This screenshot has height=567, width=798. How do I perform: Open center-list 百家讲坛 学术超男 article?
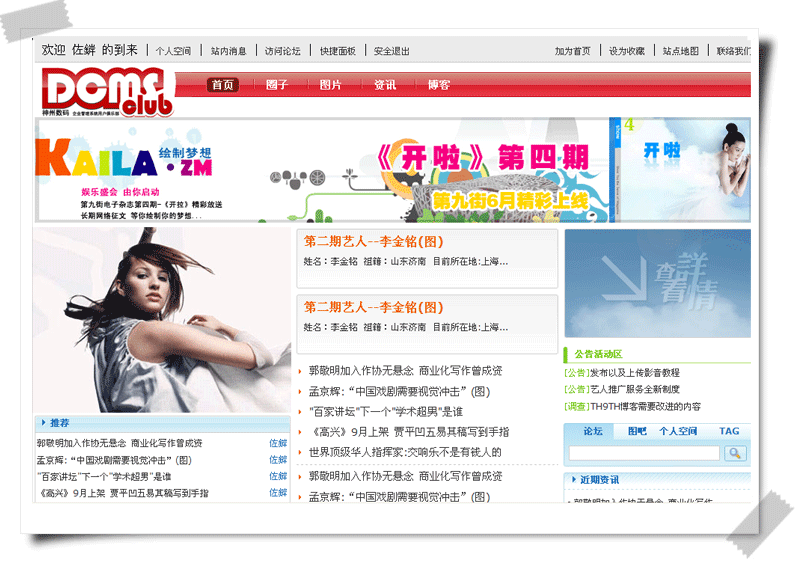[x=385, y=412]
